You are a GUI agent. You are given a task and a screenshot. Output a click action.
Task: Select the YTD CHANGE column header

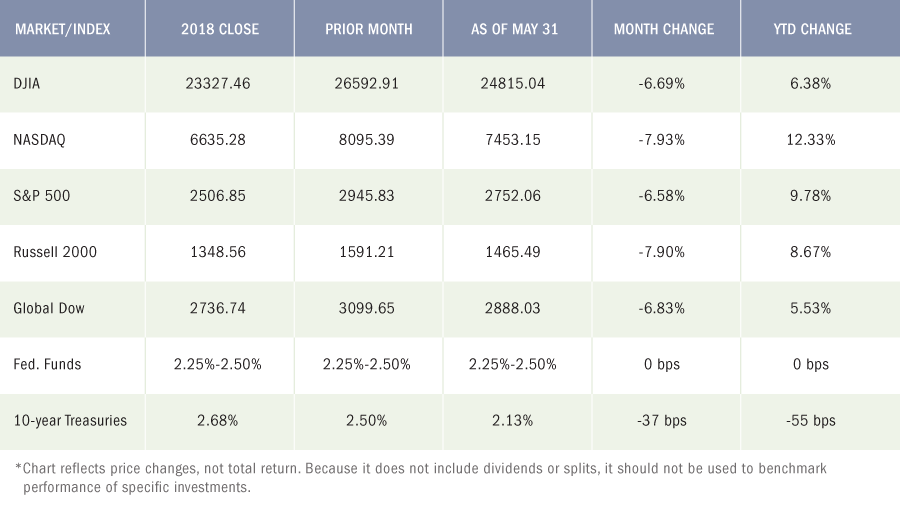tap(812, 29)
